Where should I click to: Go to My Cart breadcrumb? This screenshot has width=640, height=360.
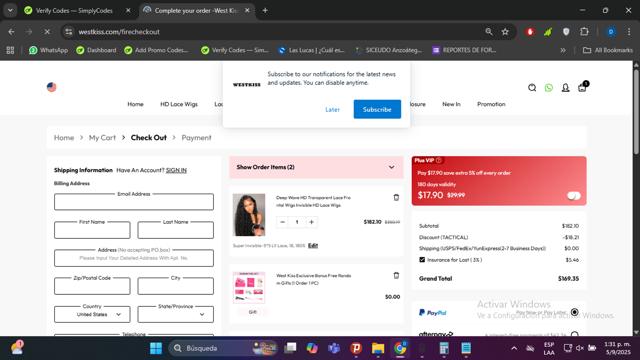(102, 138)
